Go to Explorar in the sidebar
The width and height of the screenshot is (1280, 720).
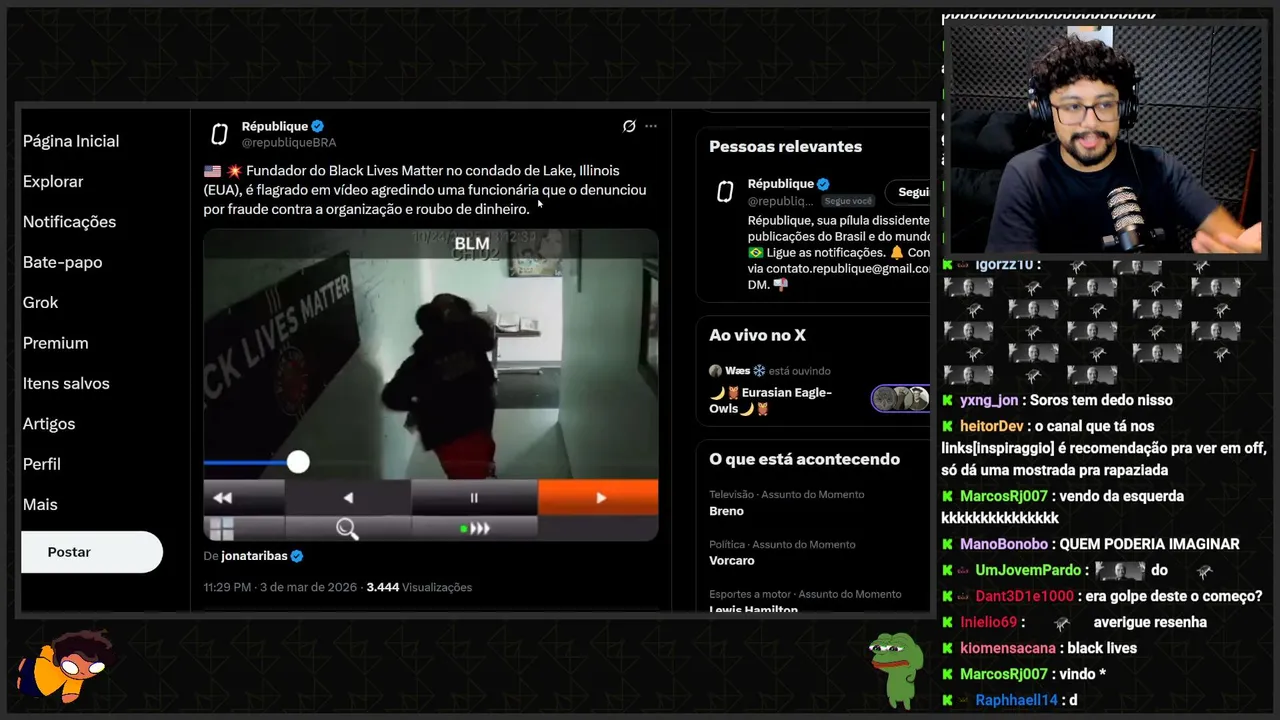click(53, 181)
